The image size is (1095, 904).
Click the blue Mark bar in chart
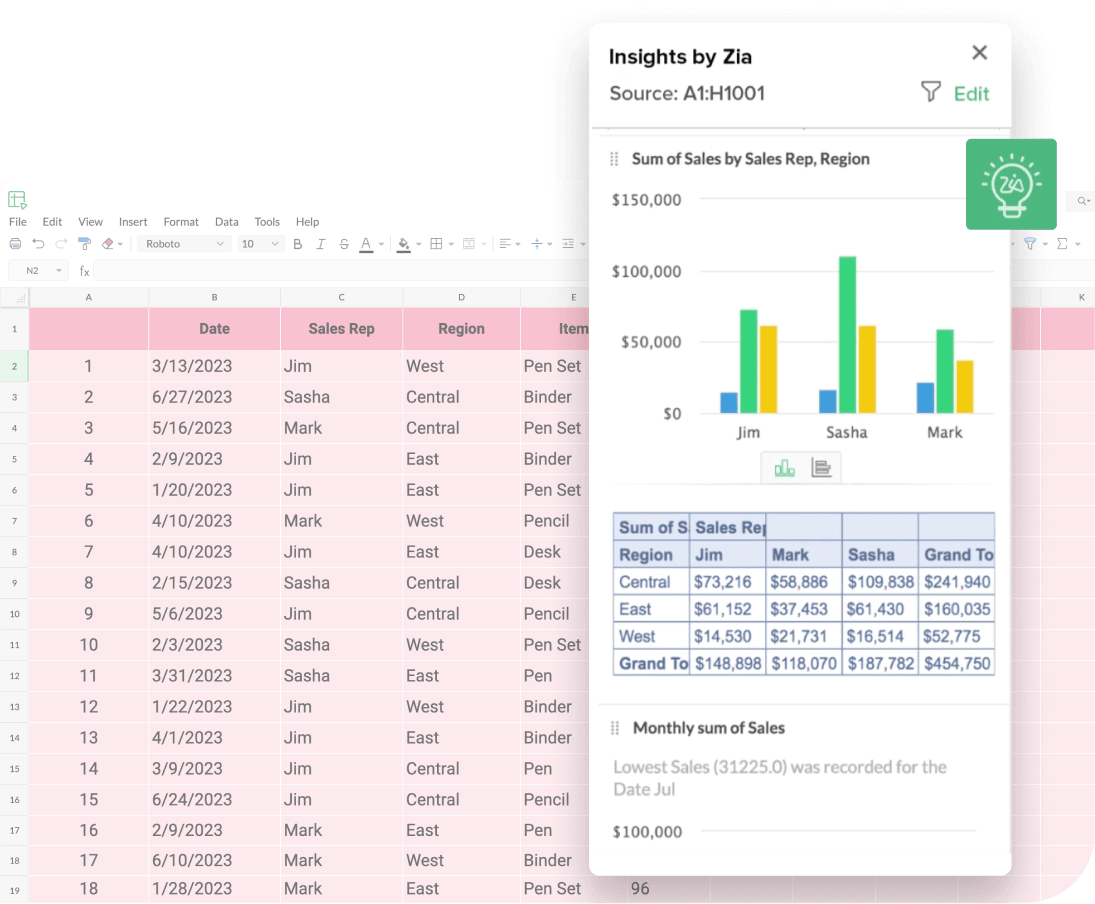[x=925, y=398]
